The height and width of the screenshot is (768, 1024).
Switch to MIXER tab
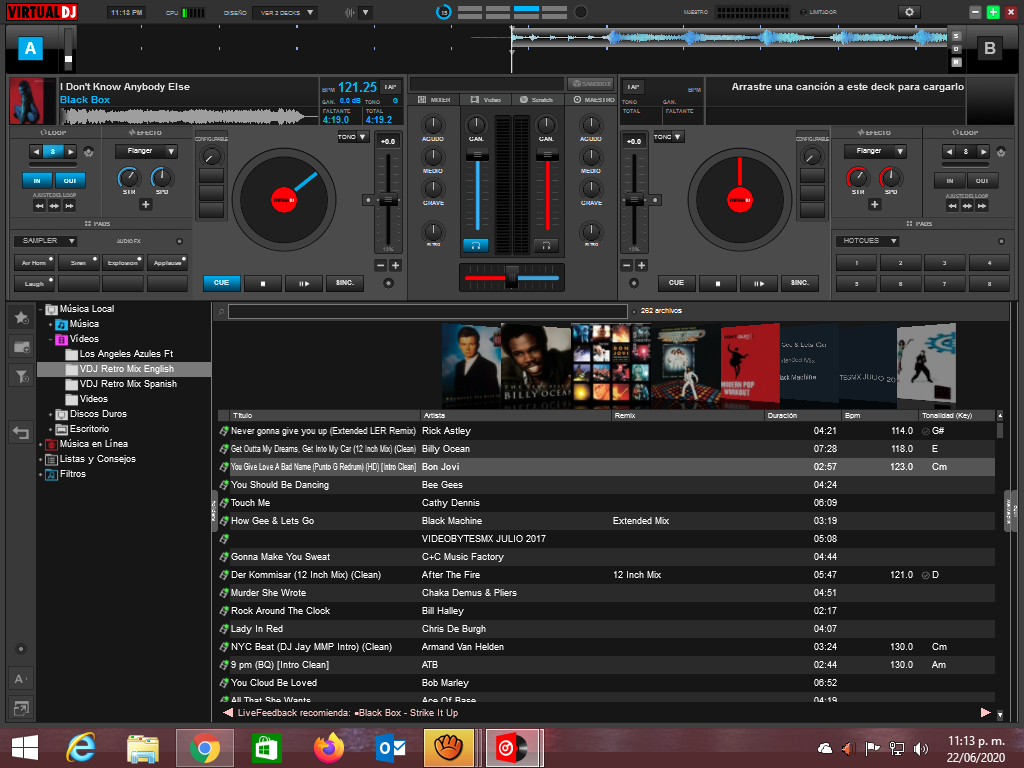(434, 100)
